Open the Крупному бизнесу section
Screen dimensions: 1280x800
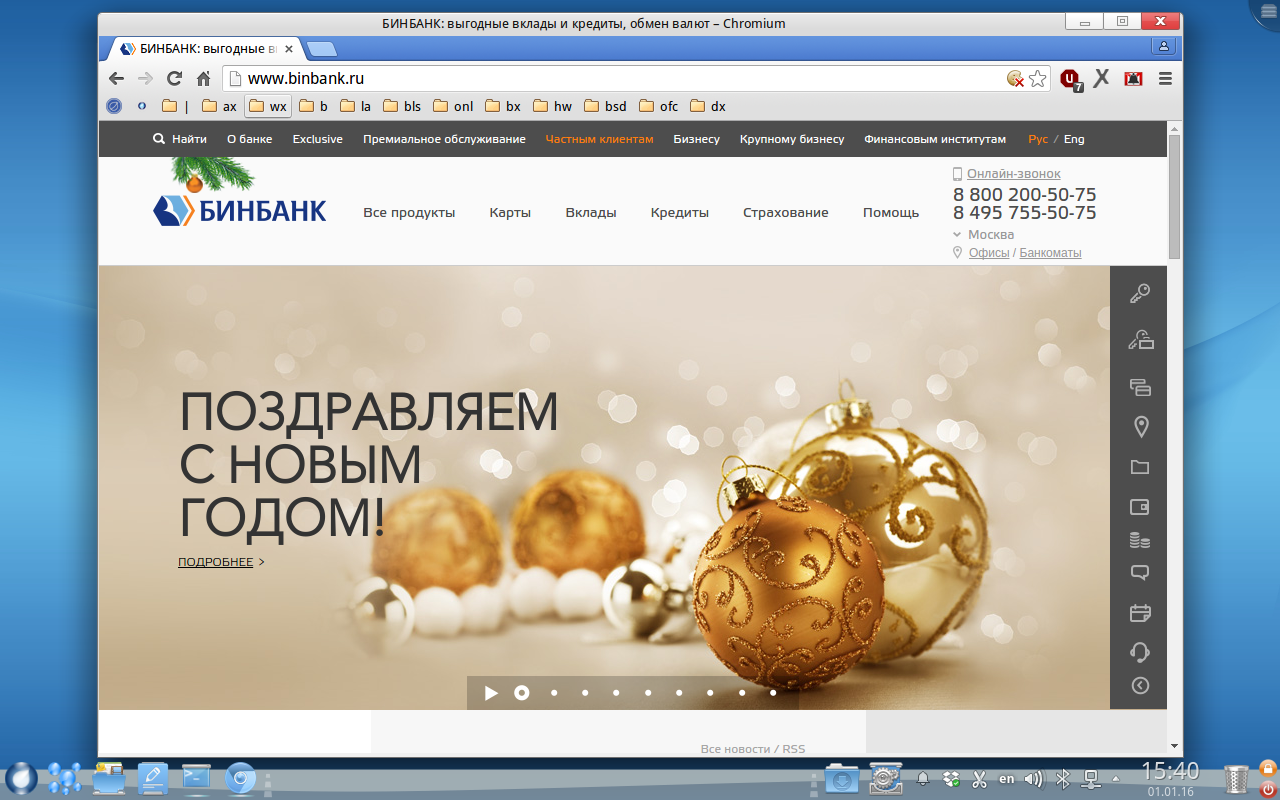792,139
